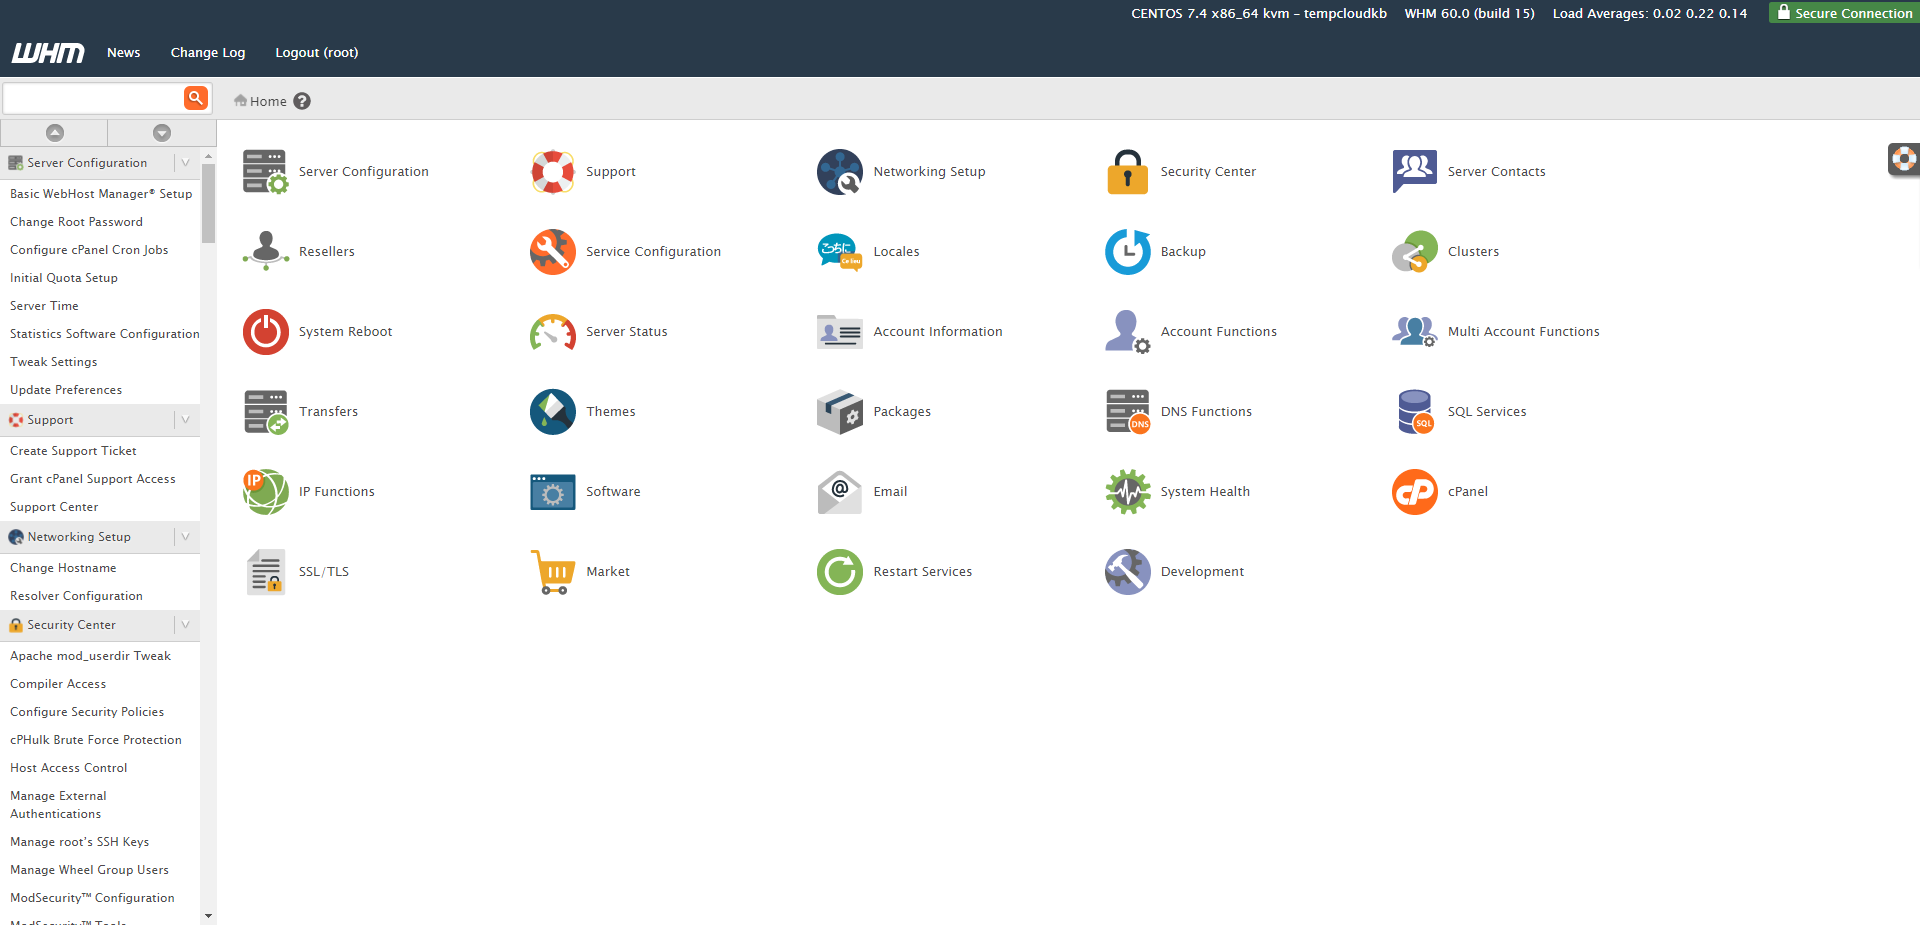Click the orange search magnifier button
This screenshot has width=1920, height=925.
(196, 97)
